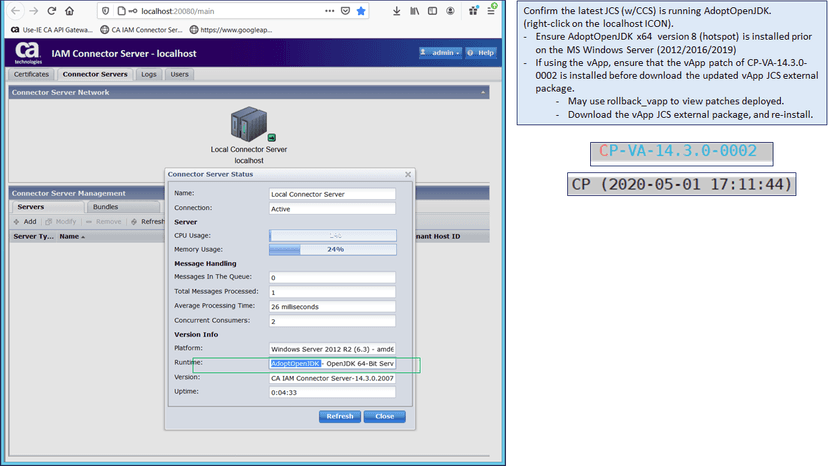828x466 pixels.
Task: Select the Bundles tab
Action: (x=104, y=207)
